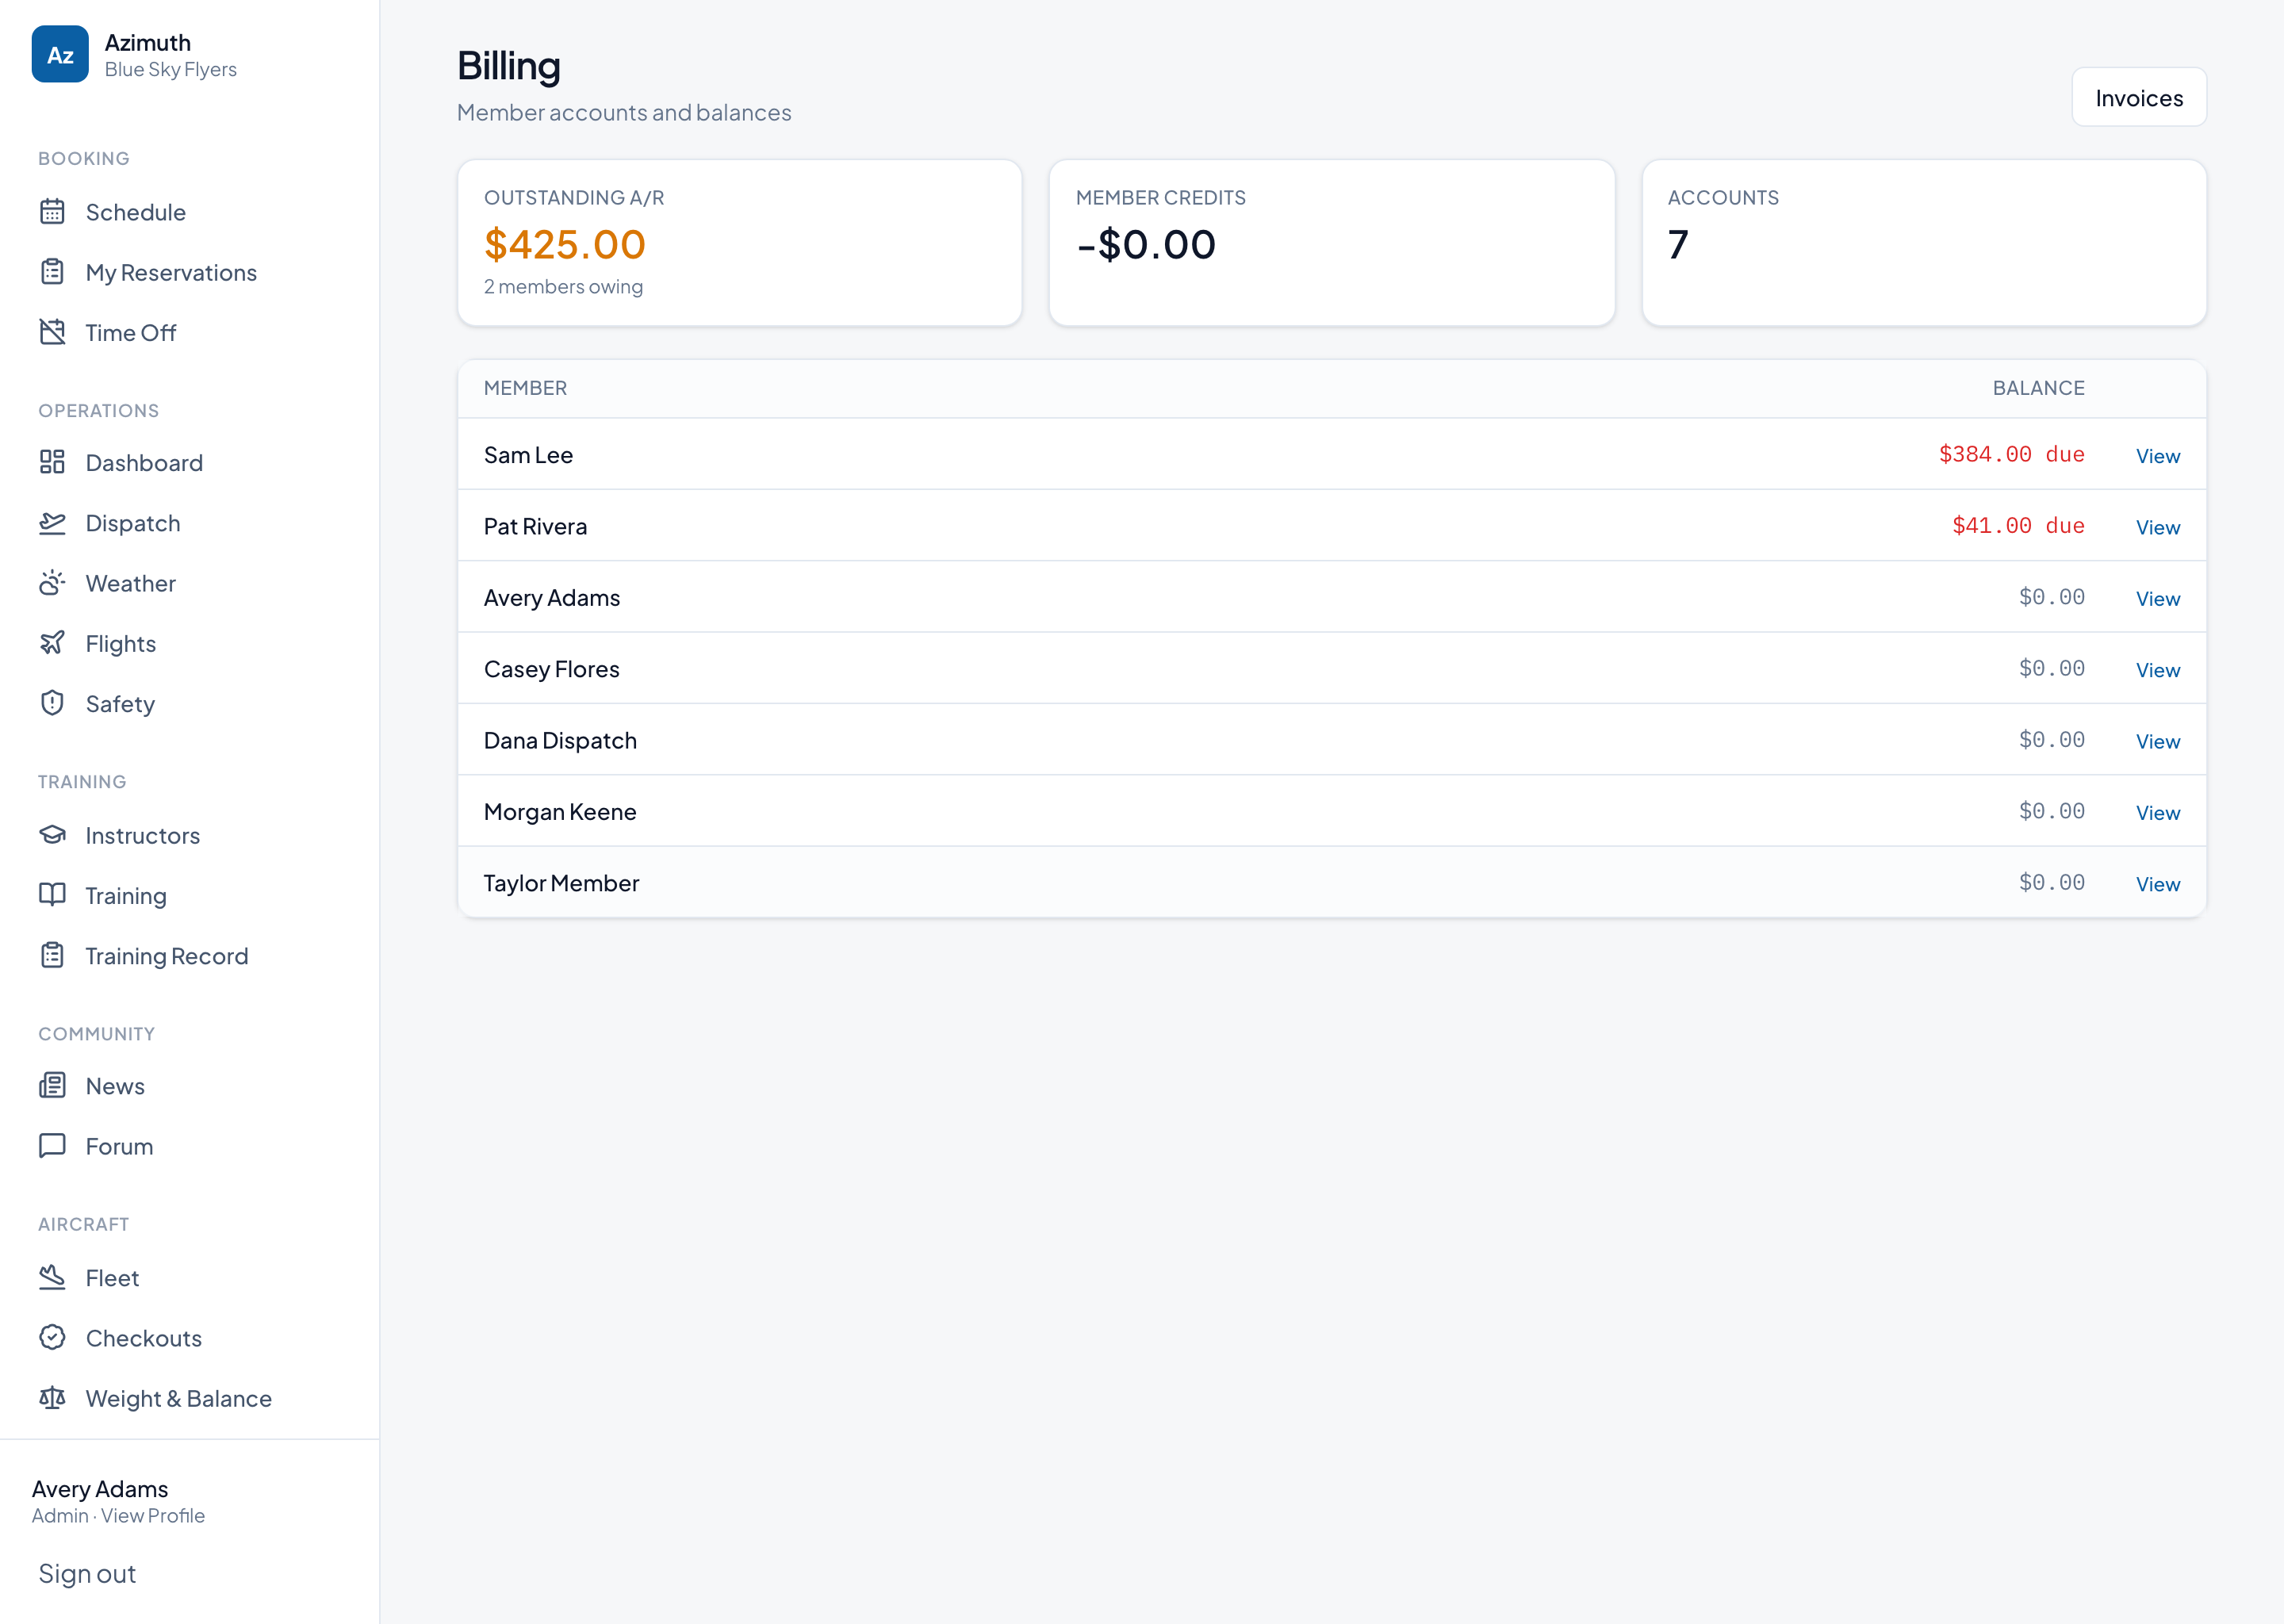Click the Time Off crossed-calendar icon
This screenshot has width=2284, height=1624.
pyautogui.click(x=52, y=332)
